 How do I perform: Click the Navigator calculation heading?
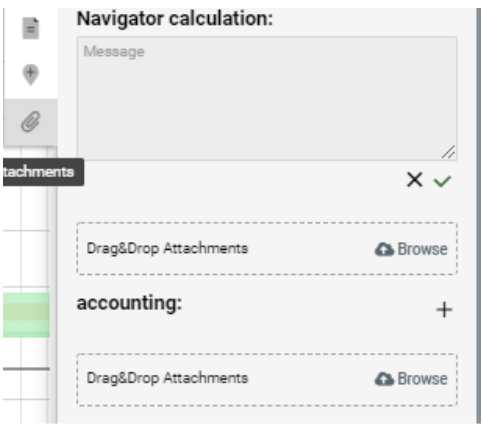click(175, 19)
